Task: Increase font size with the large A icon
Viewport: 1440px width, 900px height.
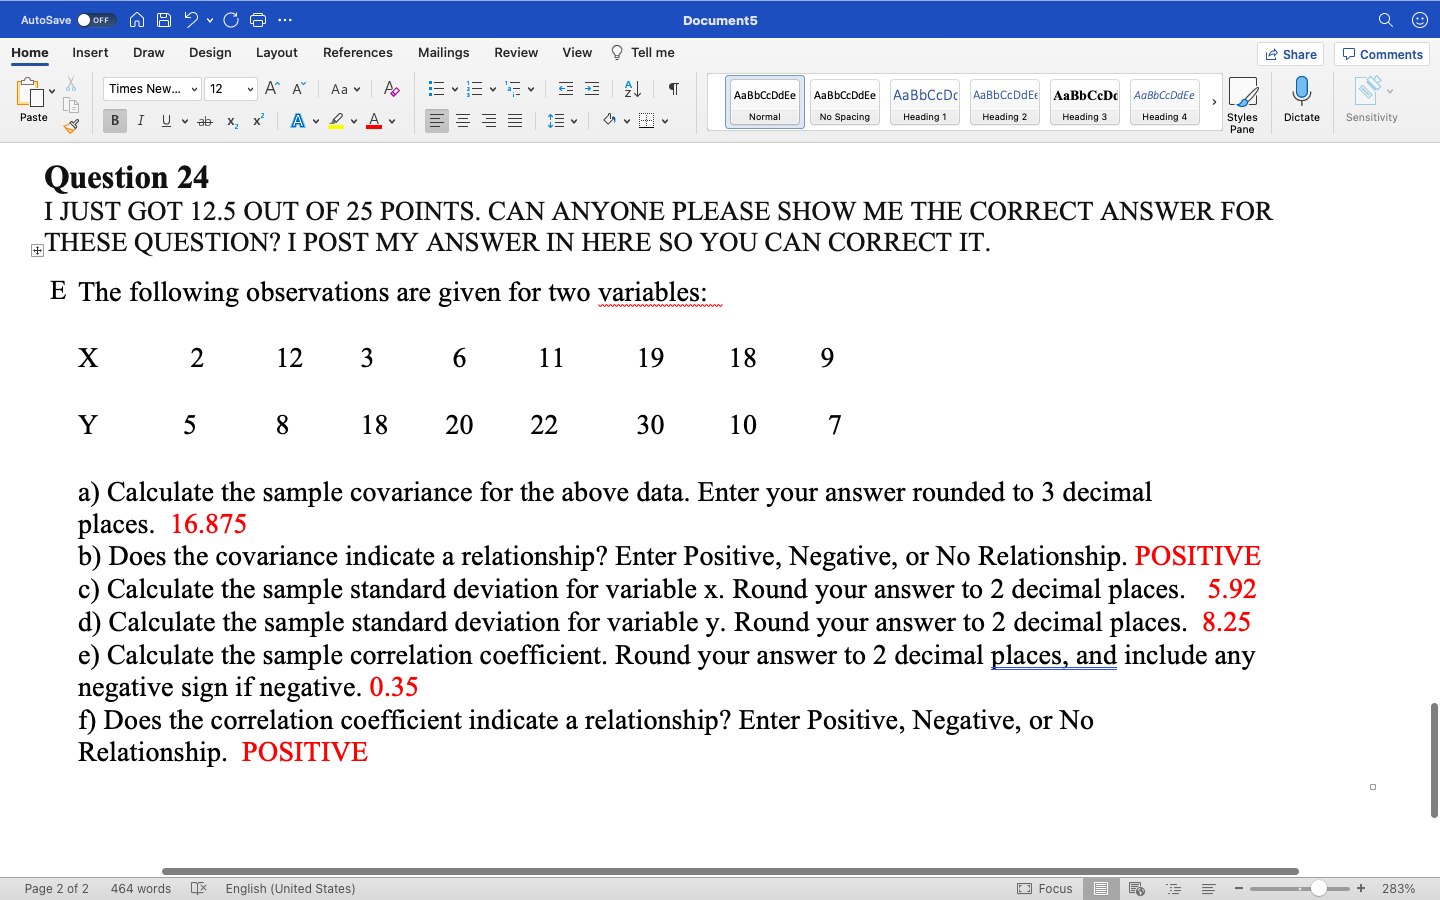Action: (272, 89)
